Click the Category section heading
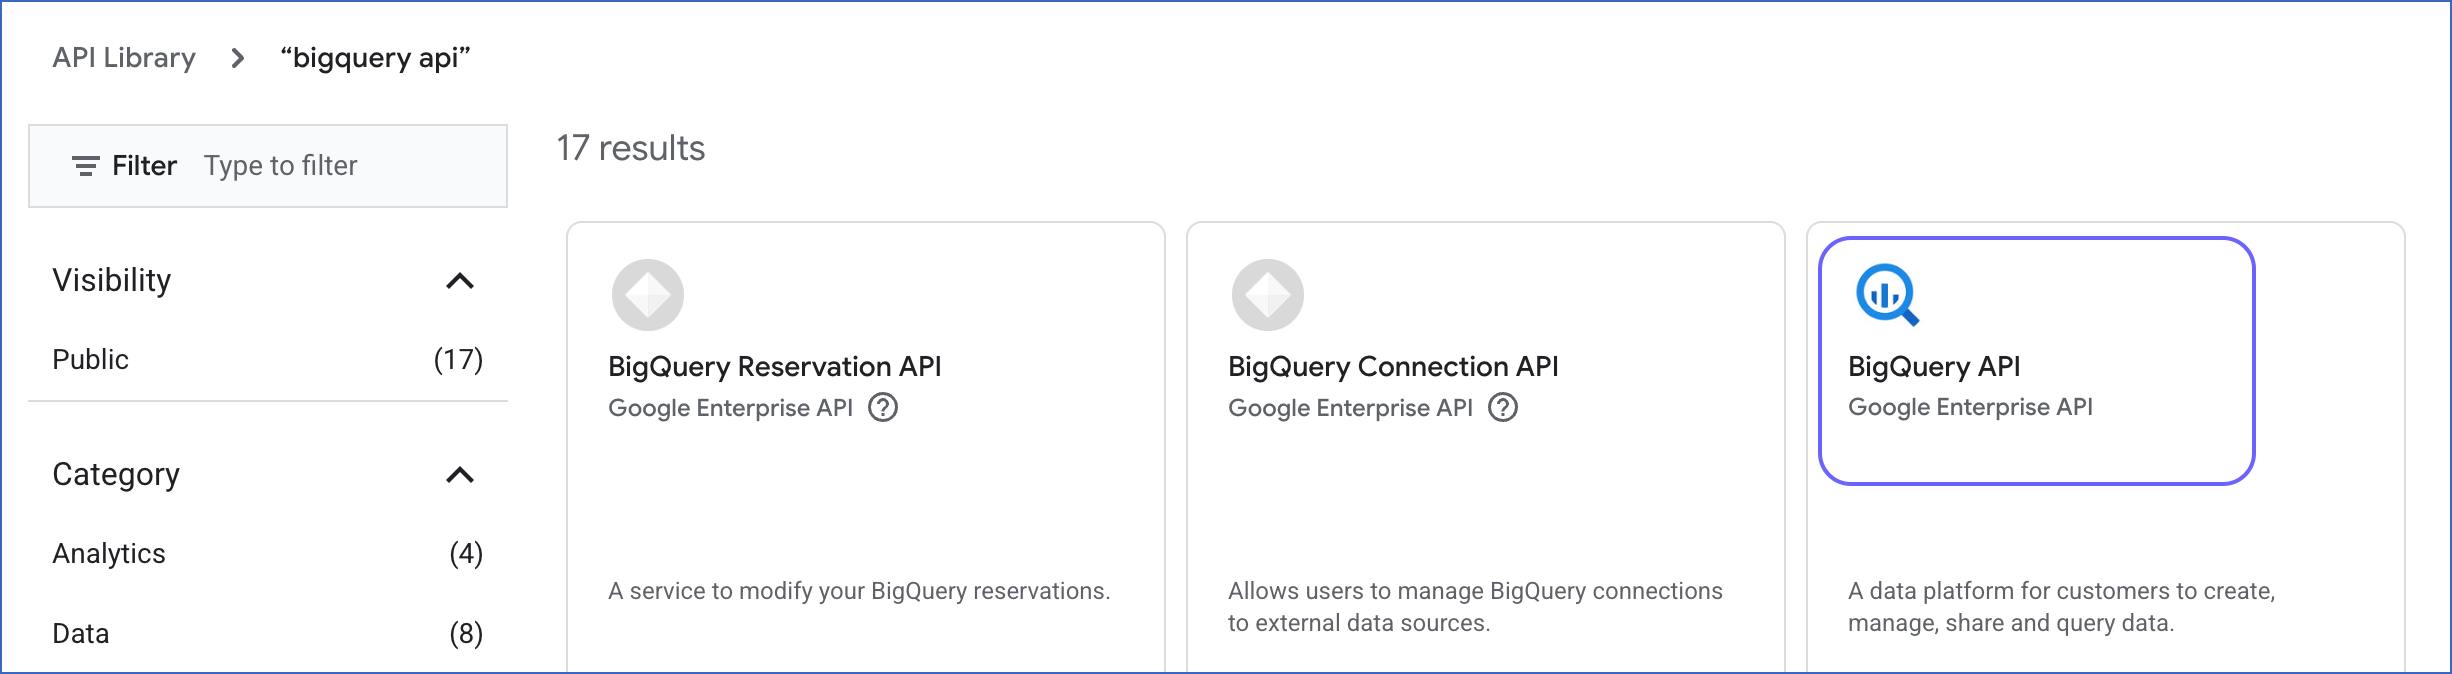The width and height of the screenshot is (2452, 674). pos(116,475)
